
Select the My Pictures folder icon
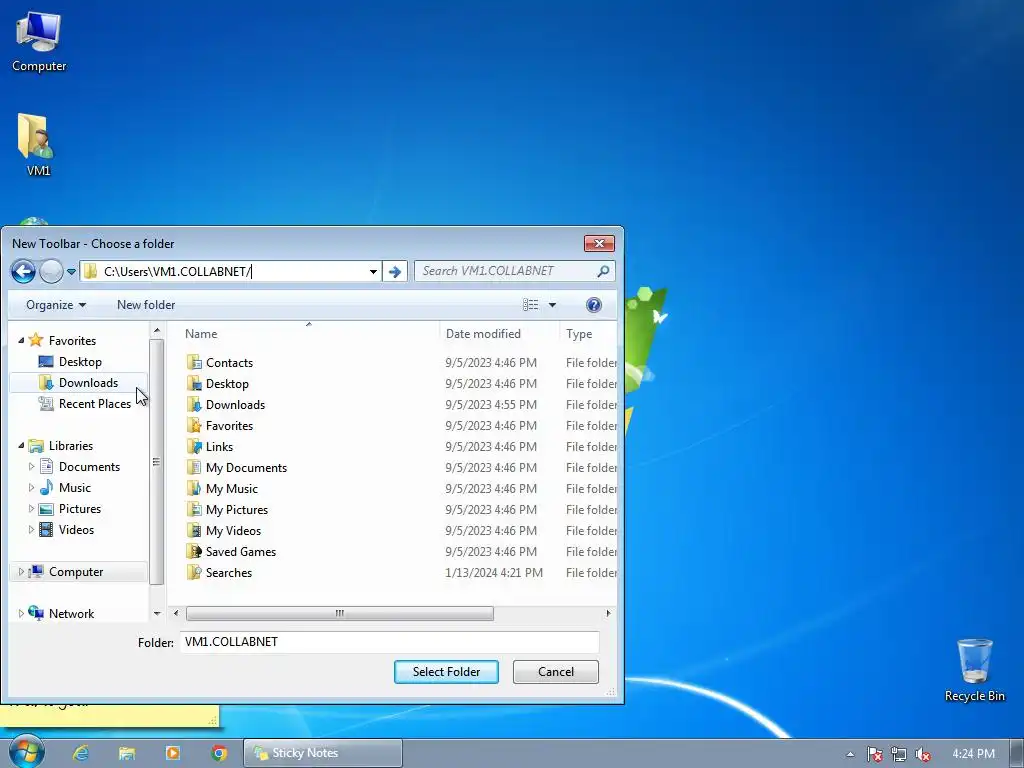[x=194, y=509]
